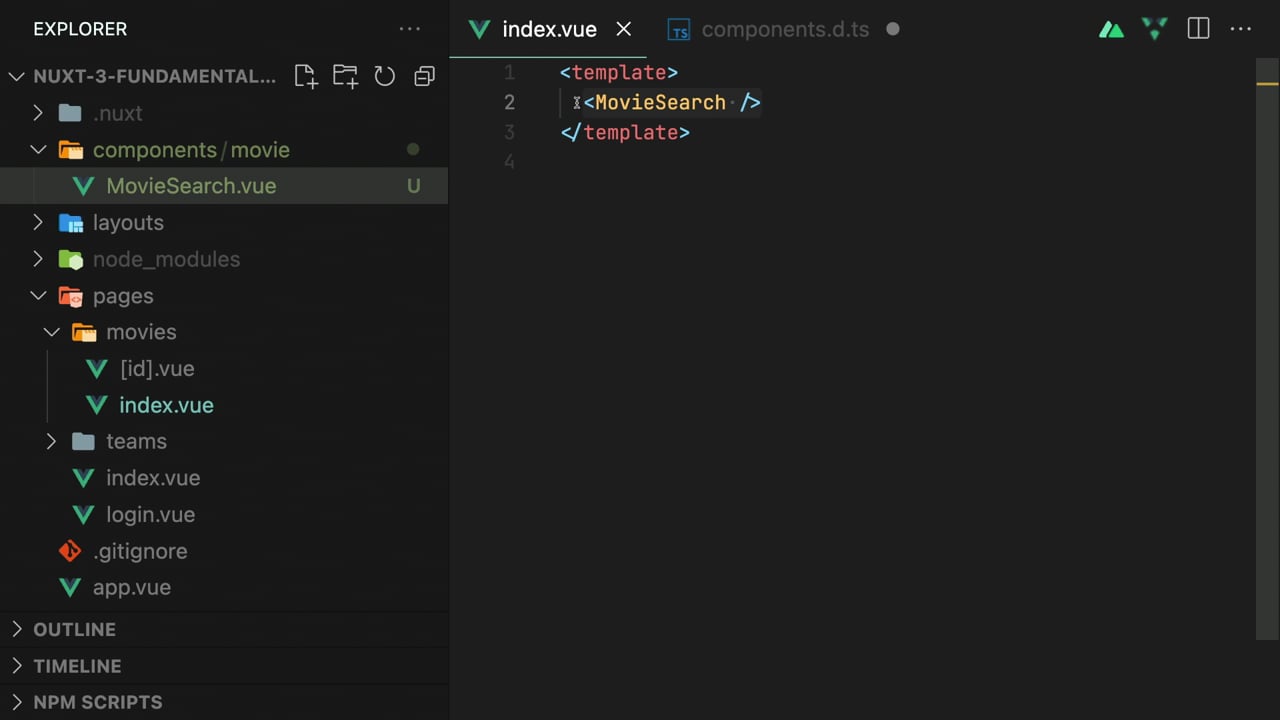Click the Vue icon beside index.vue under pages folder
The image size is (1280, 720).
coord(84,479)
